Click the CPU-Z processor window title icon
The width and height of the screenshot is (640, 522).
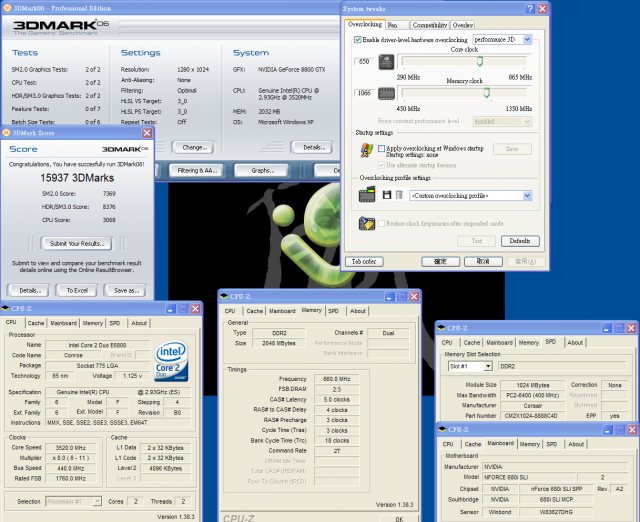[5, 309]
